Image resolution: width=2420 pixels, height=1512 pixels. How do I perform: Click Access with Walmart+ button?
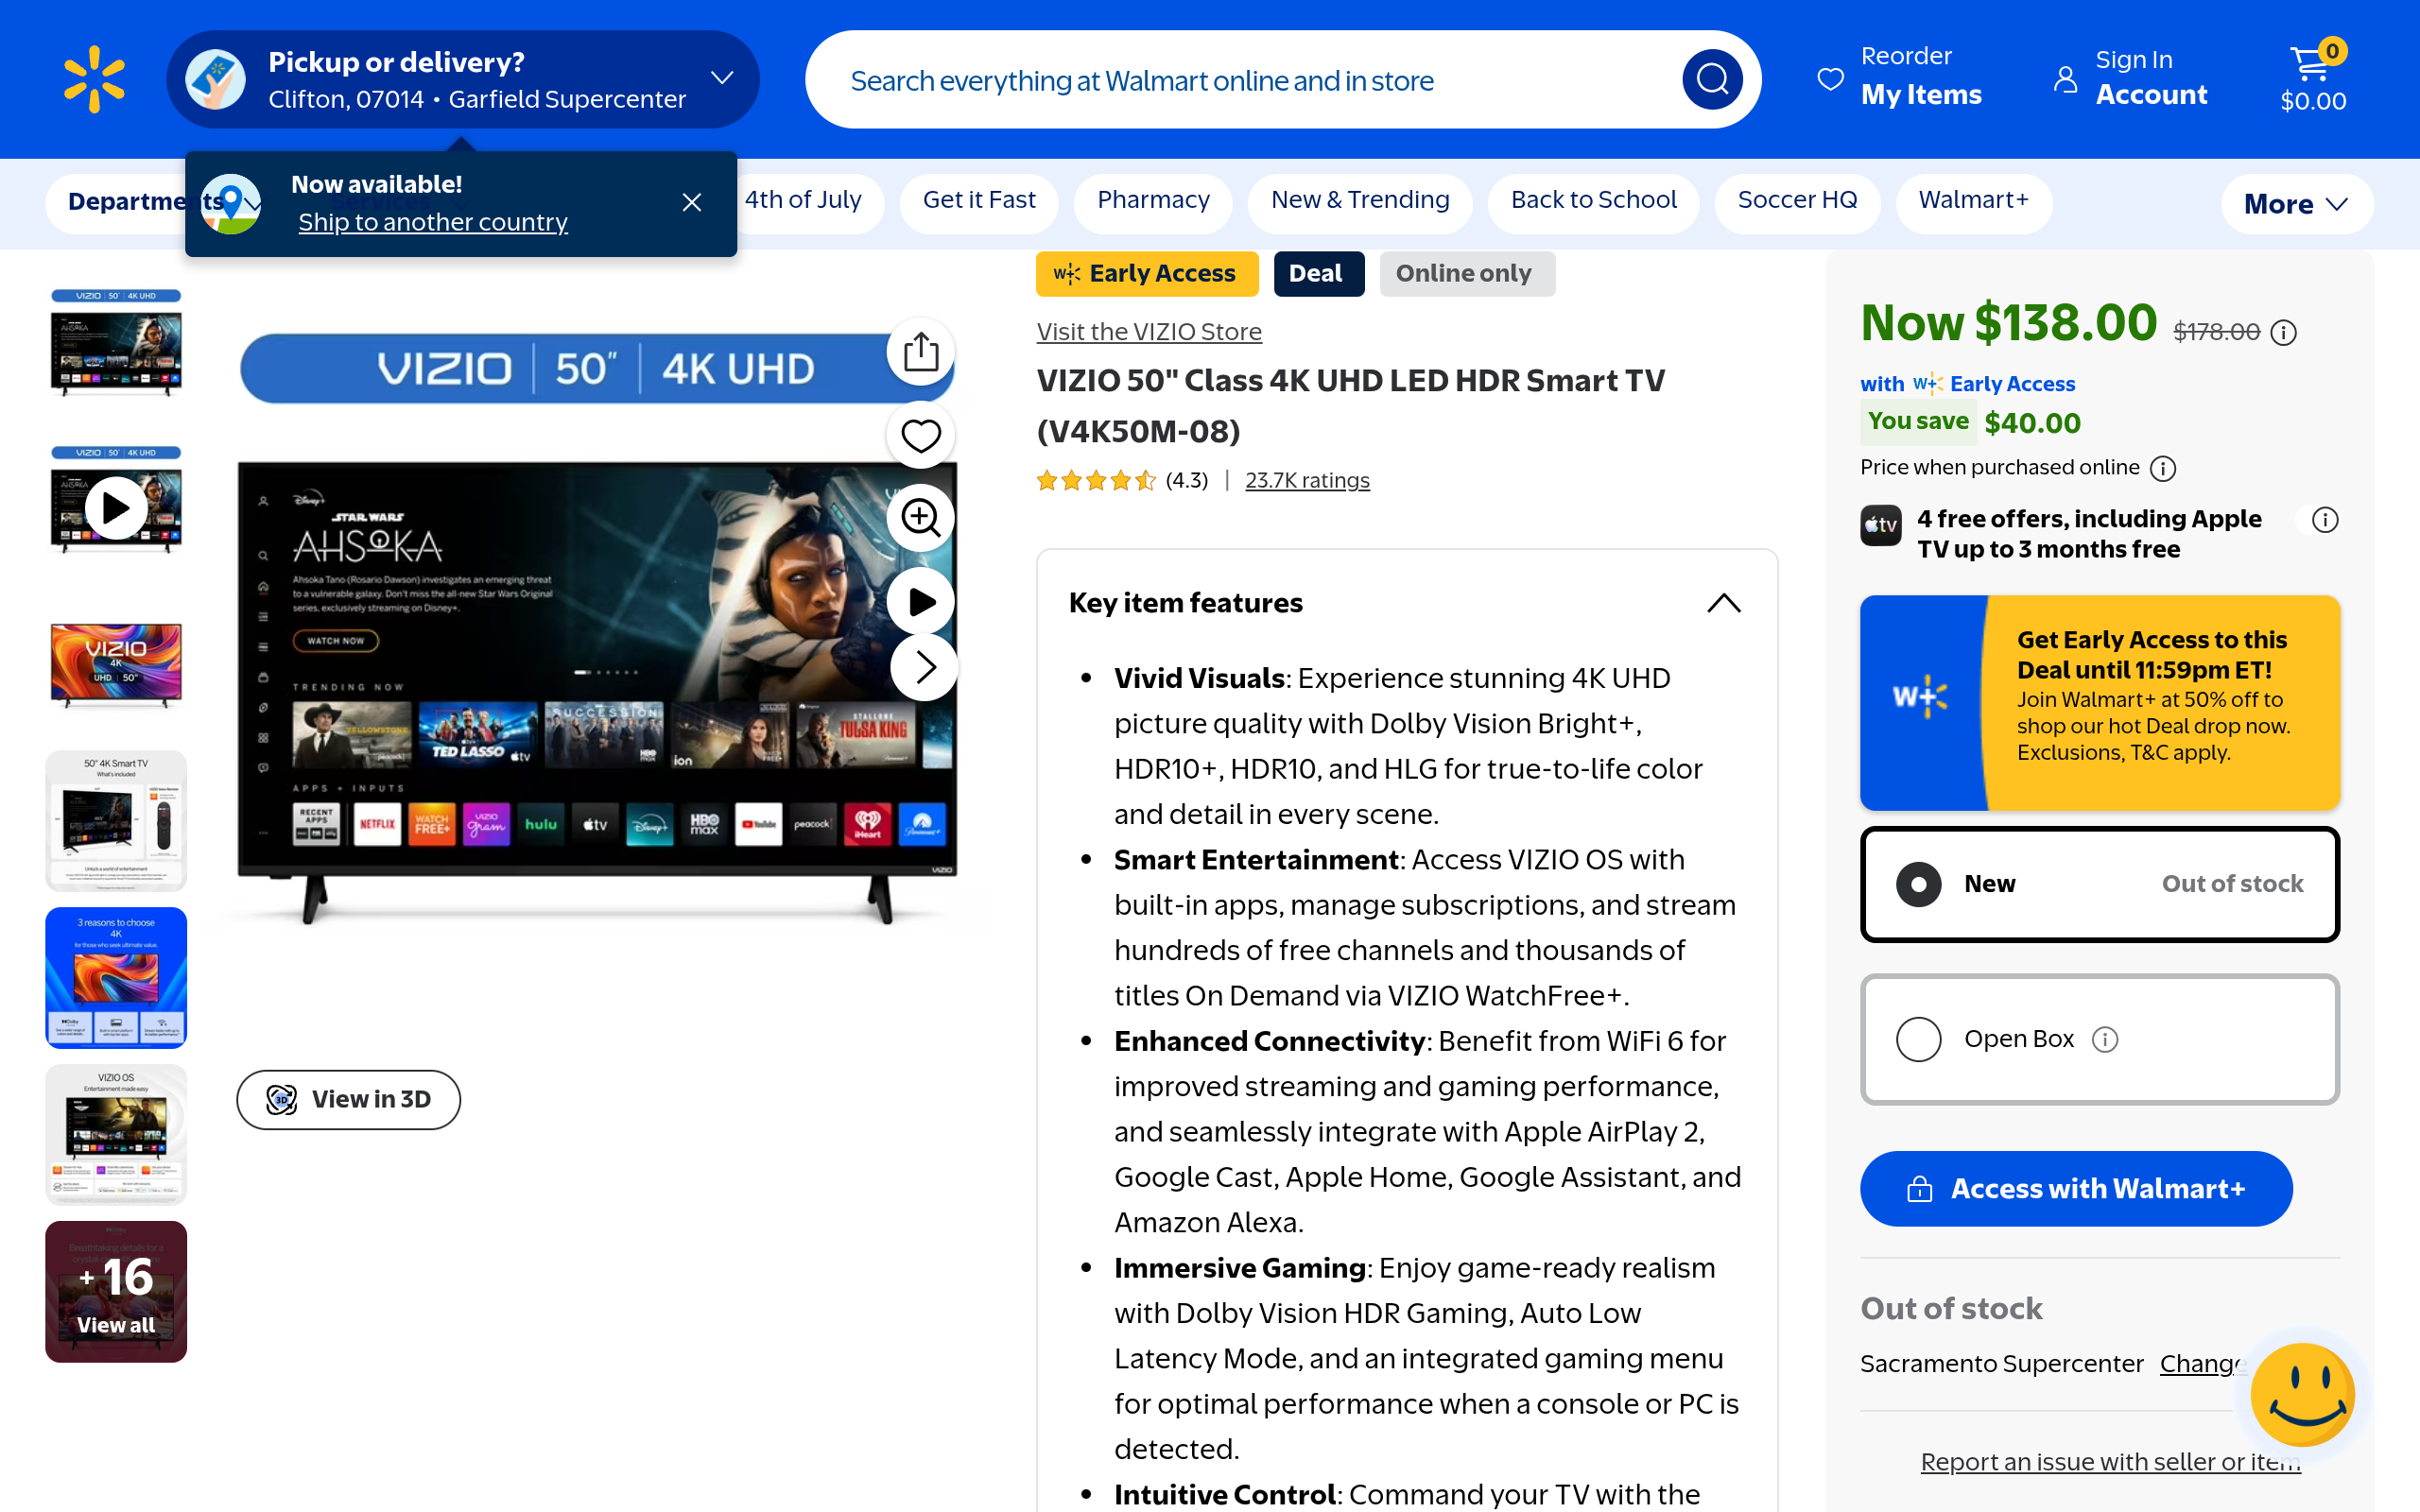click(2076, 1188)
